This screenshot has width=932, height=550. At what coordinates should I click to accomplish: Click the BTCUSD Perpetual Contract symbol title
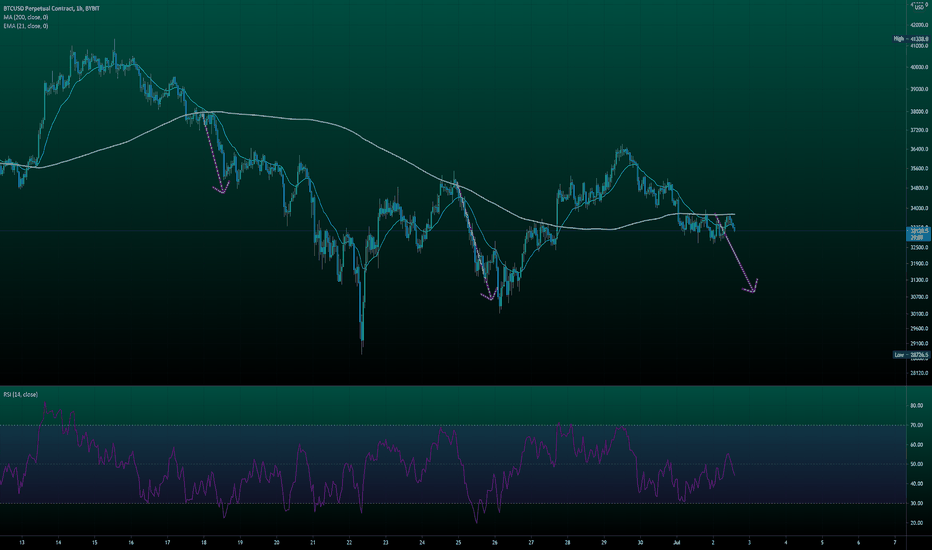(51, 9)
